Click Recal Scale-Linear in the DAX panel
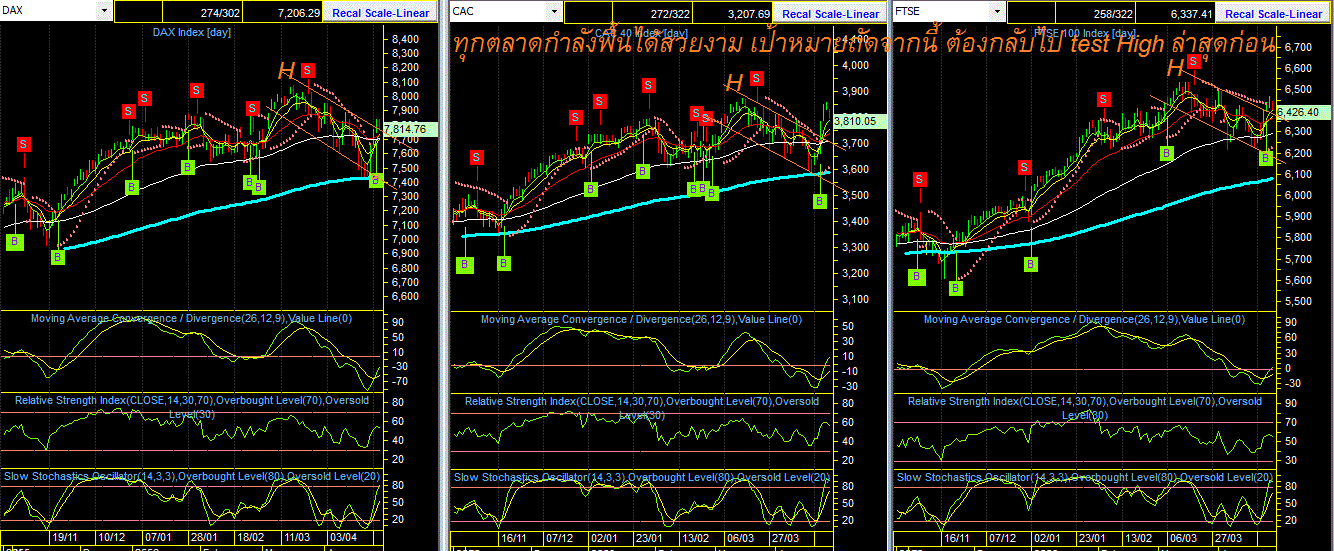Screen dimensions: 1334x551 pos(380,13)
